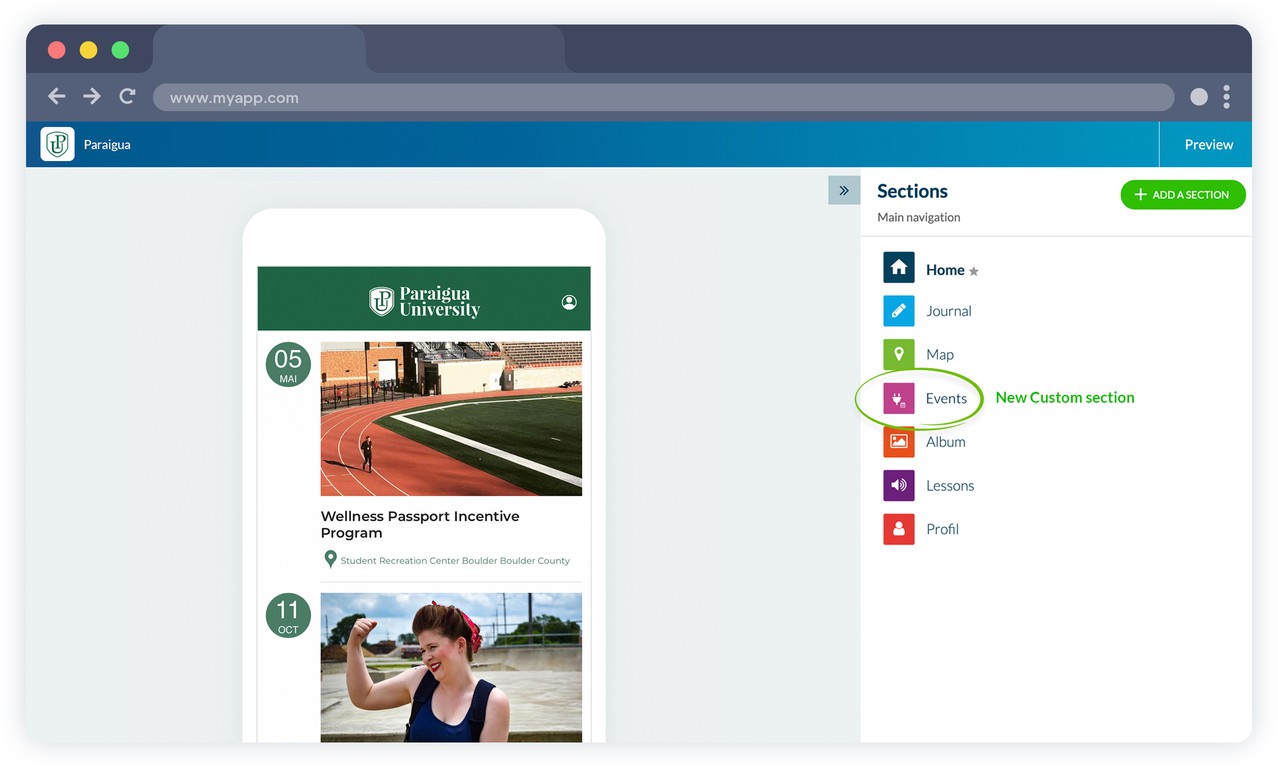1278x769 pixels.
Task: Click the Lessons speaker icon
Action: click(x=899, y=485)
